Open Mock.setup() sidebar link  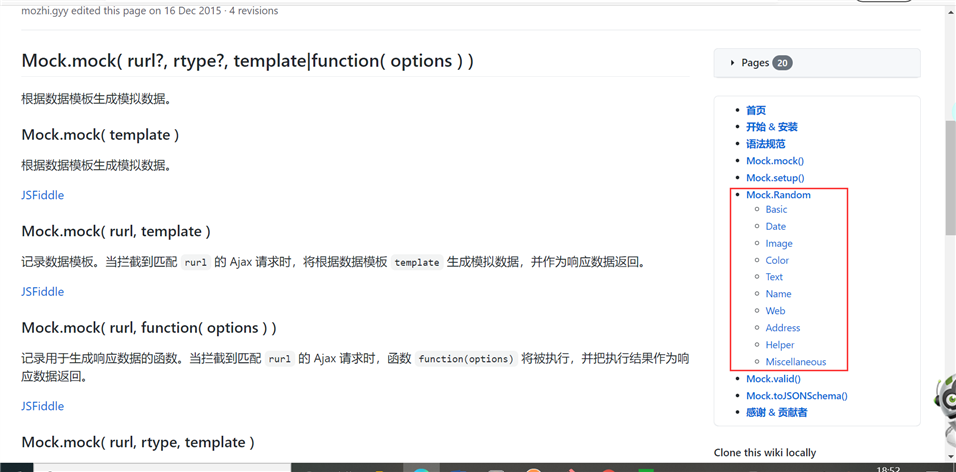tap(775, 178)
